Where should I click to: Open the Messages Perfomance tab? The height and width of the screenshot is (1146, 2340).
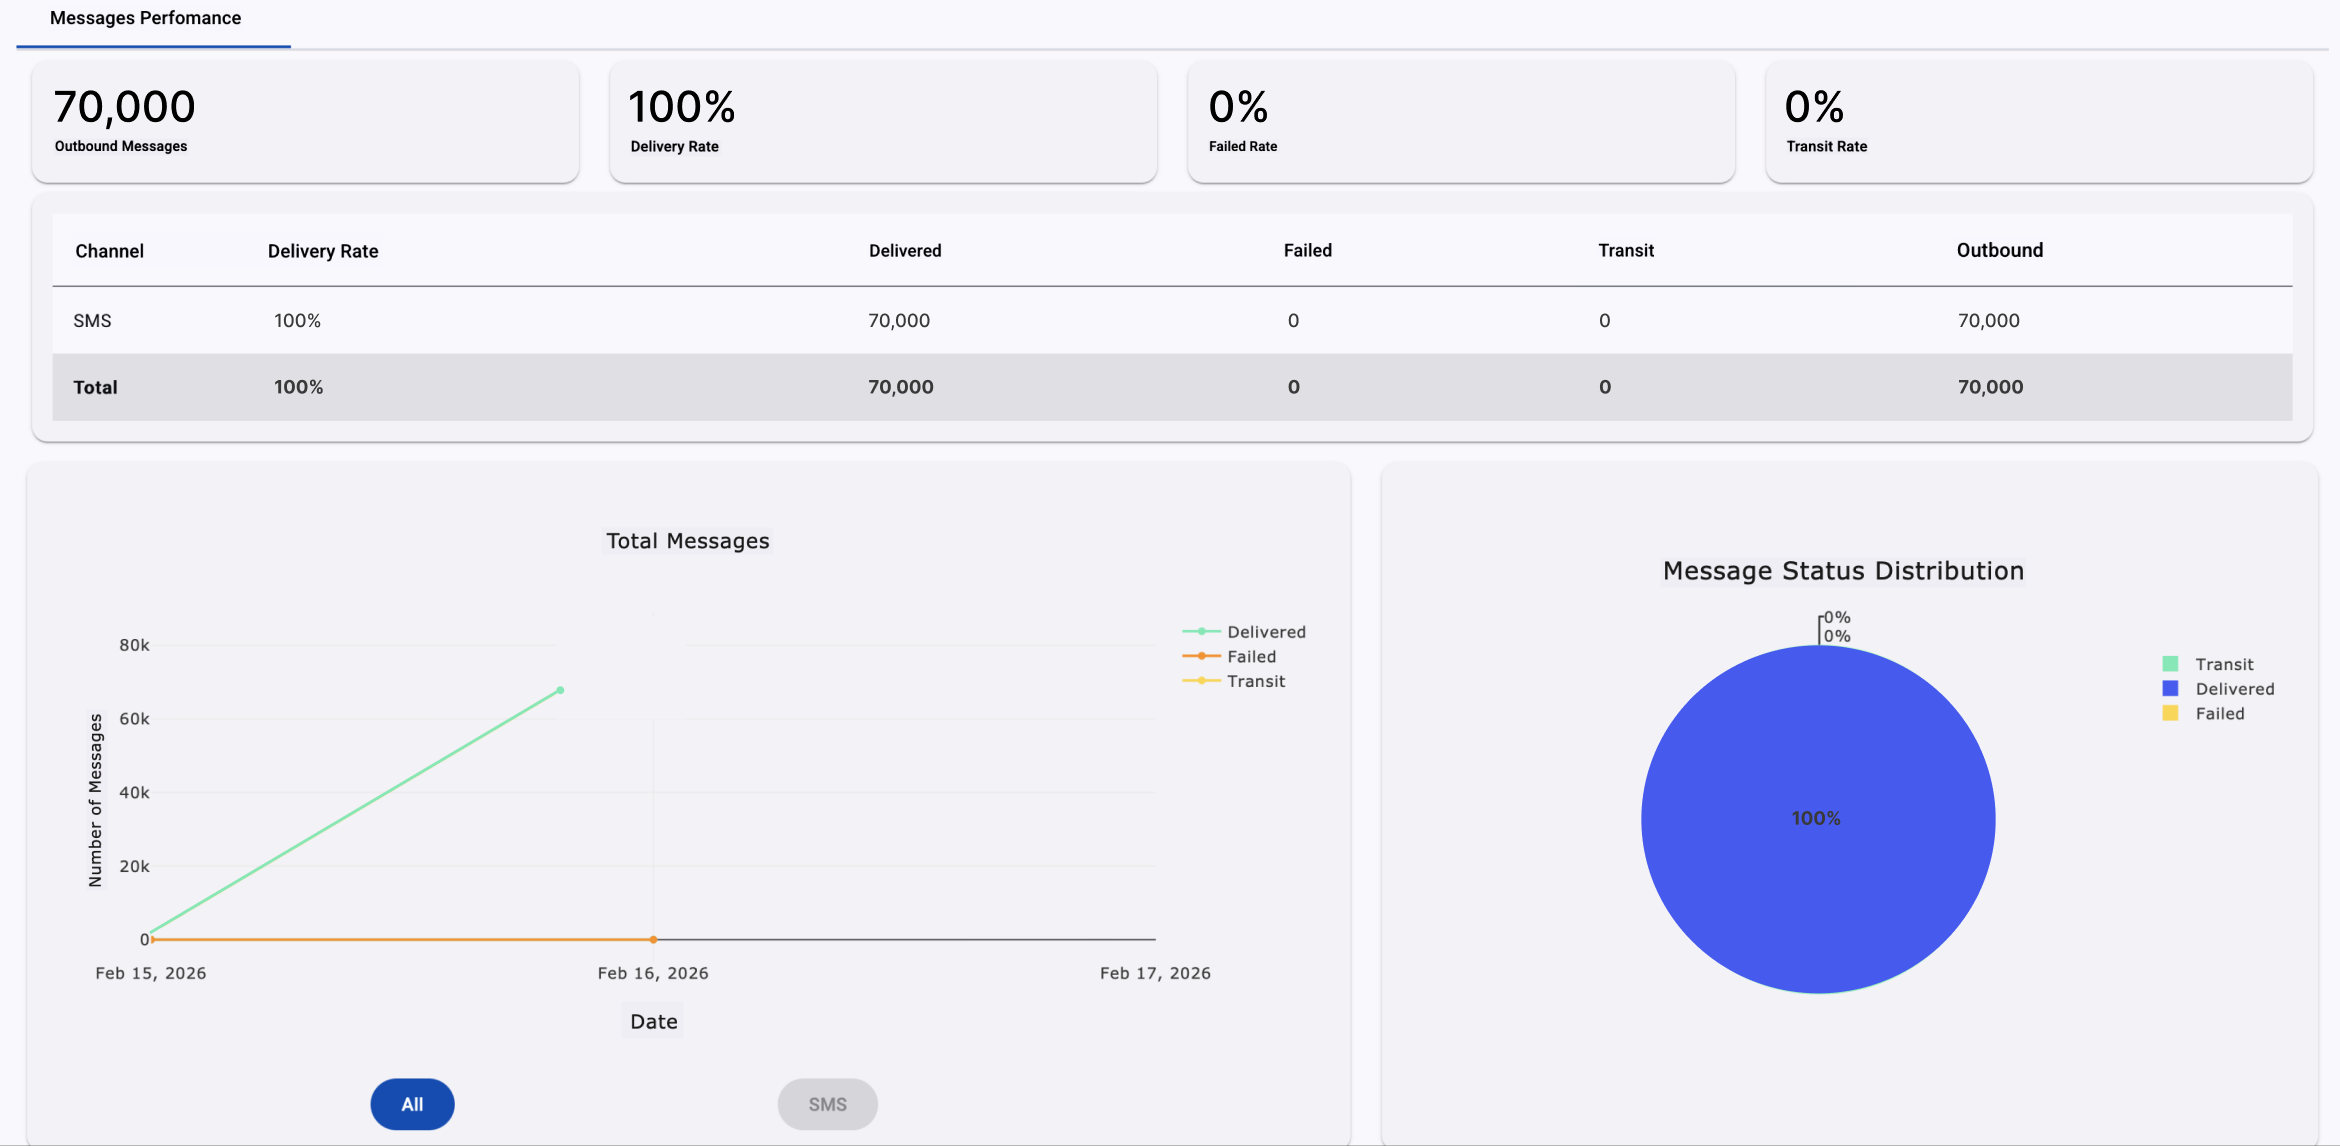[x=146, y=19]
